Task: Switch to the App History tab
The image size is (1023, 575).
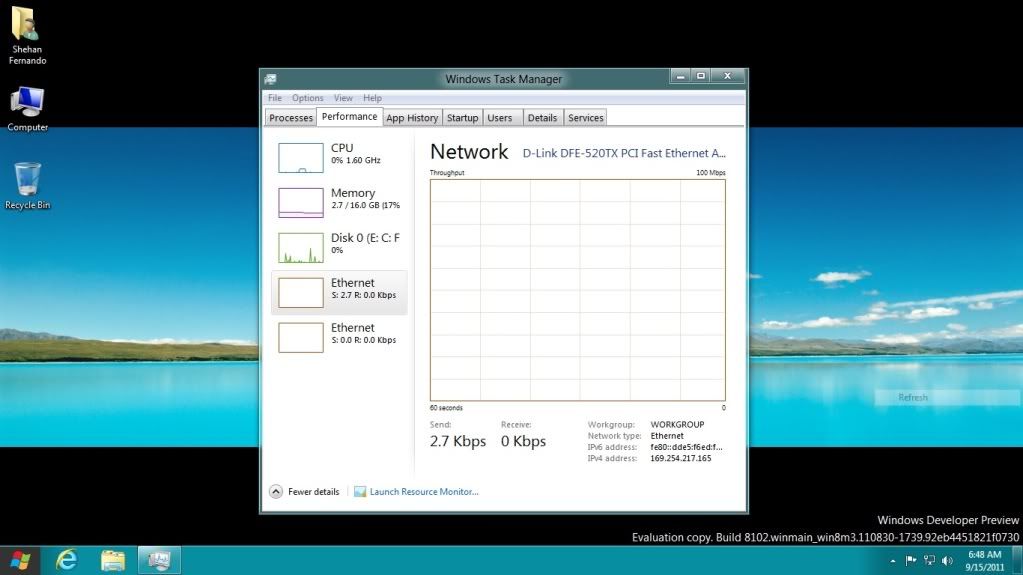Action: click(412, 117)
